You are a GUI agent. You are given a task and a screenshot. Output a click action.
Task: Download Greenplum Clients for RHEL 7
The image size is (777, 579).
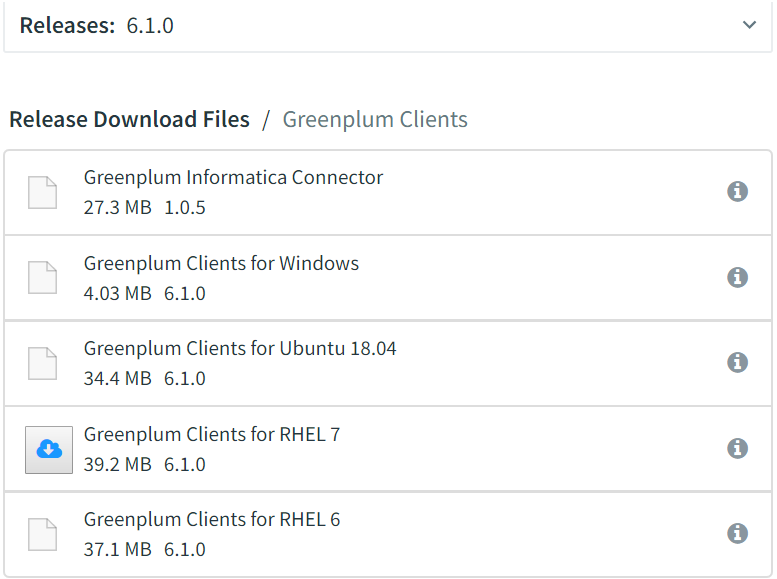coord(48,450)
